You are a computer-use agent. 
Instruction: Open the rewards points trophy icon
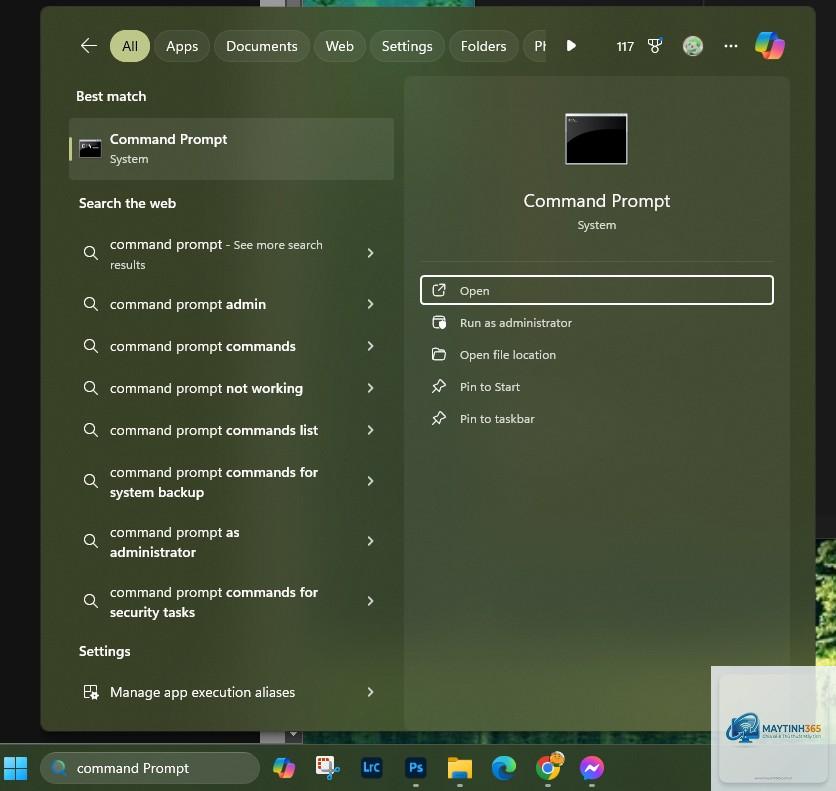point(655,46)
